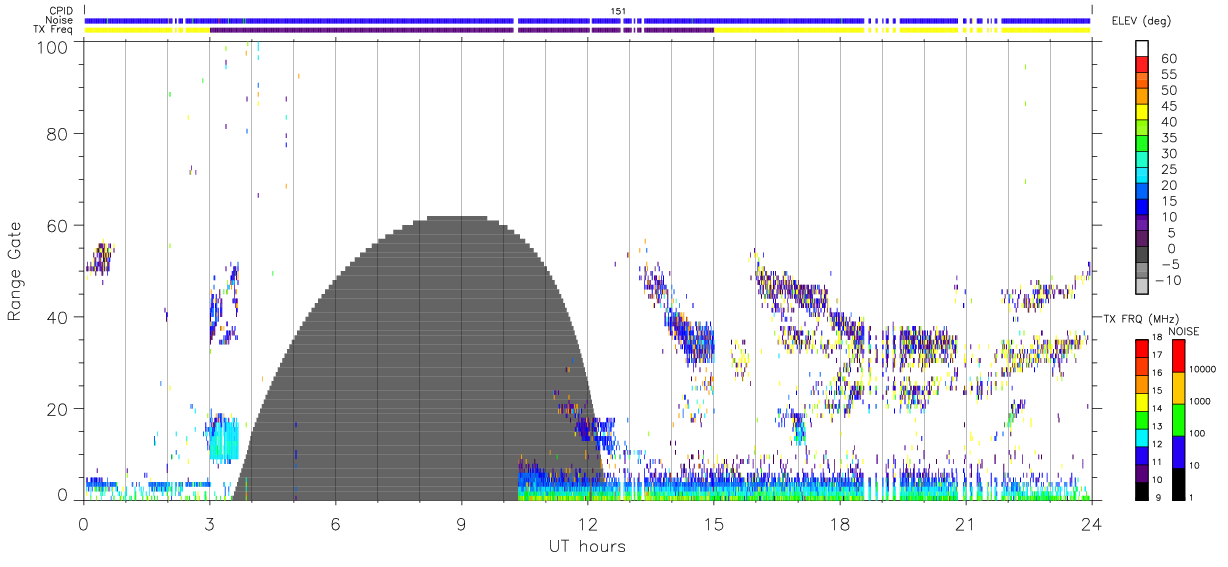Viewport: 1228px width, 567px height.
Task: Click the x-axis tick label '18'
Action: click(839, 523)
